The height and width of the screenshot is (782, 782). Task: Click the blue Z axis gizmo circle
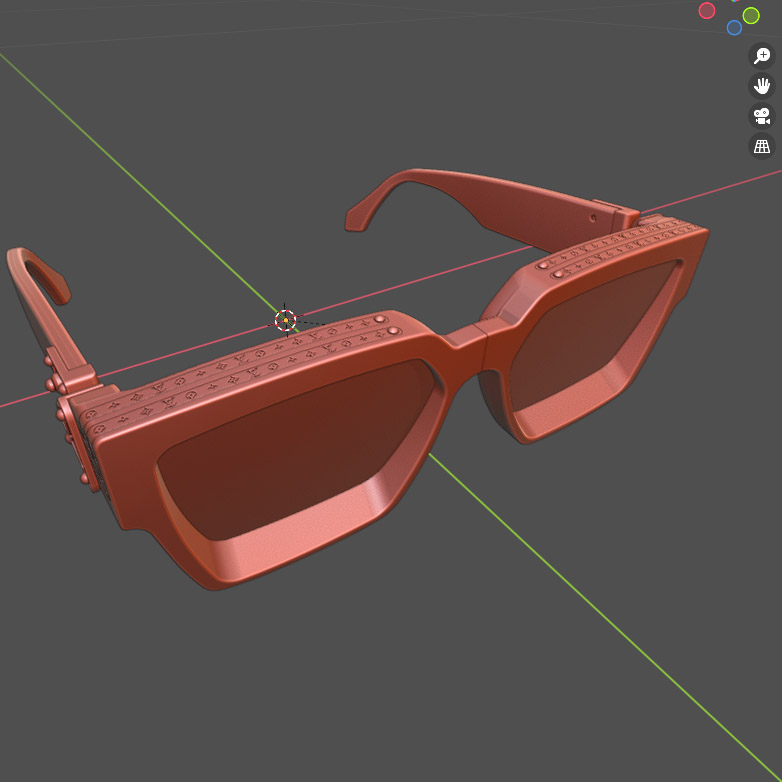coord(734,28)
